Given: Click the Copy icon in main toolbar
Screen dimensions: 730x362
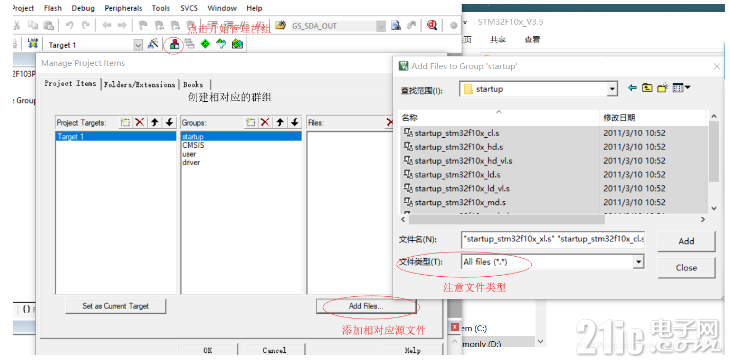Looking at the screenshot, I should coord(33,26).
